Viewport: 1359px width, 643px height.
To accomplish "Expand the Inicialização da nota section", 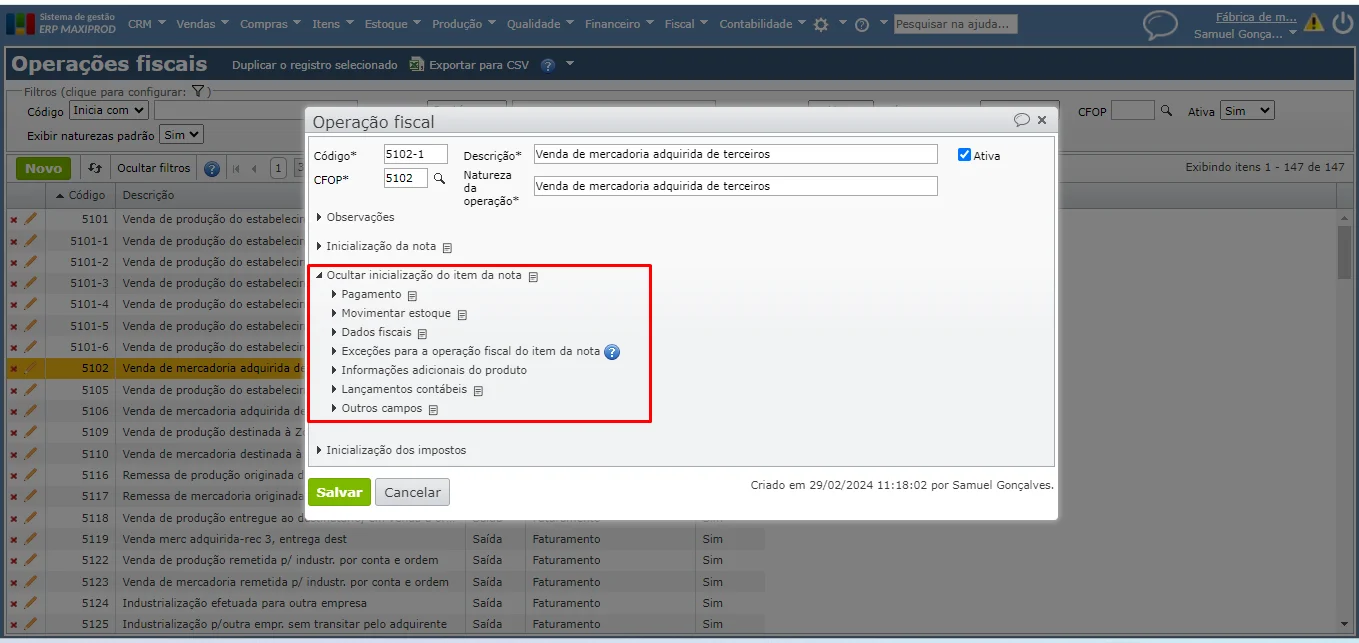I will [377, 246].
